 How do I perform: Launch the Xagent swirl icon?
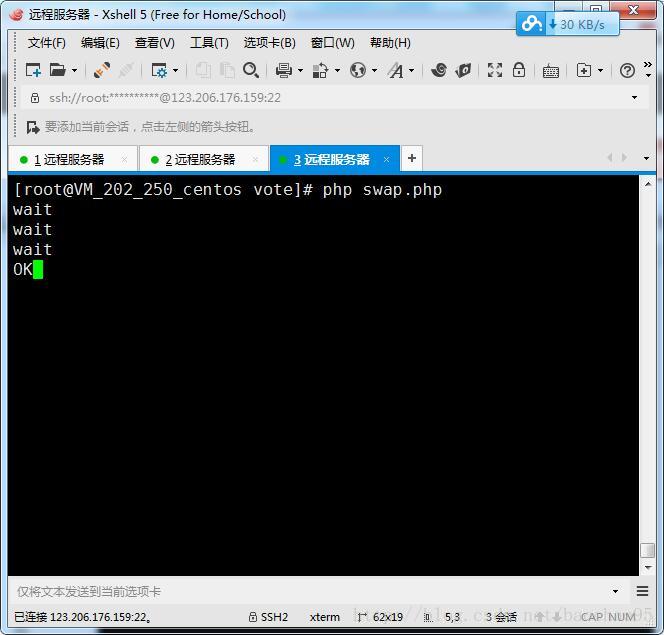[439, 70]
